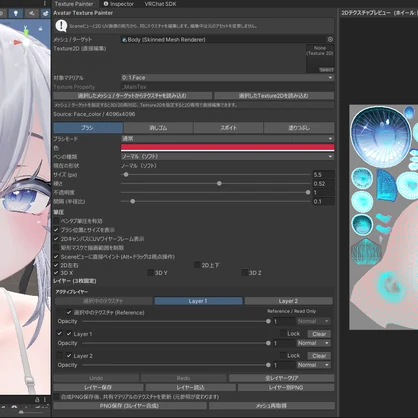Click the Select button in Texture2D slot
418x418 pixels.
click(326, 70)
